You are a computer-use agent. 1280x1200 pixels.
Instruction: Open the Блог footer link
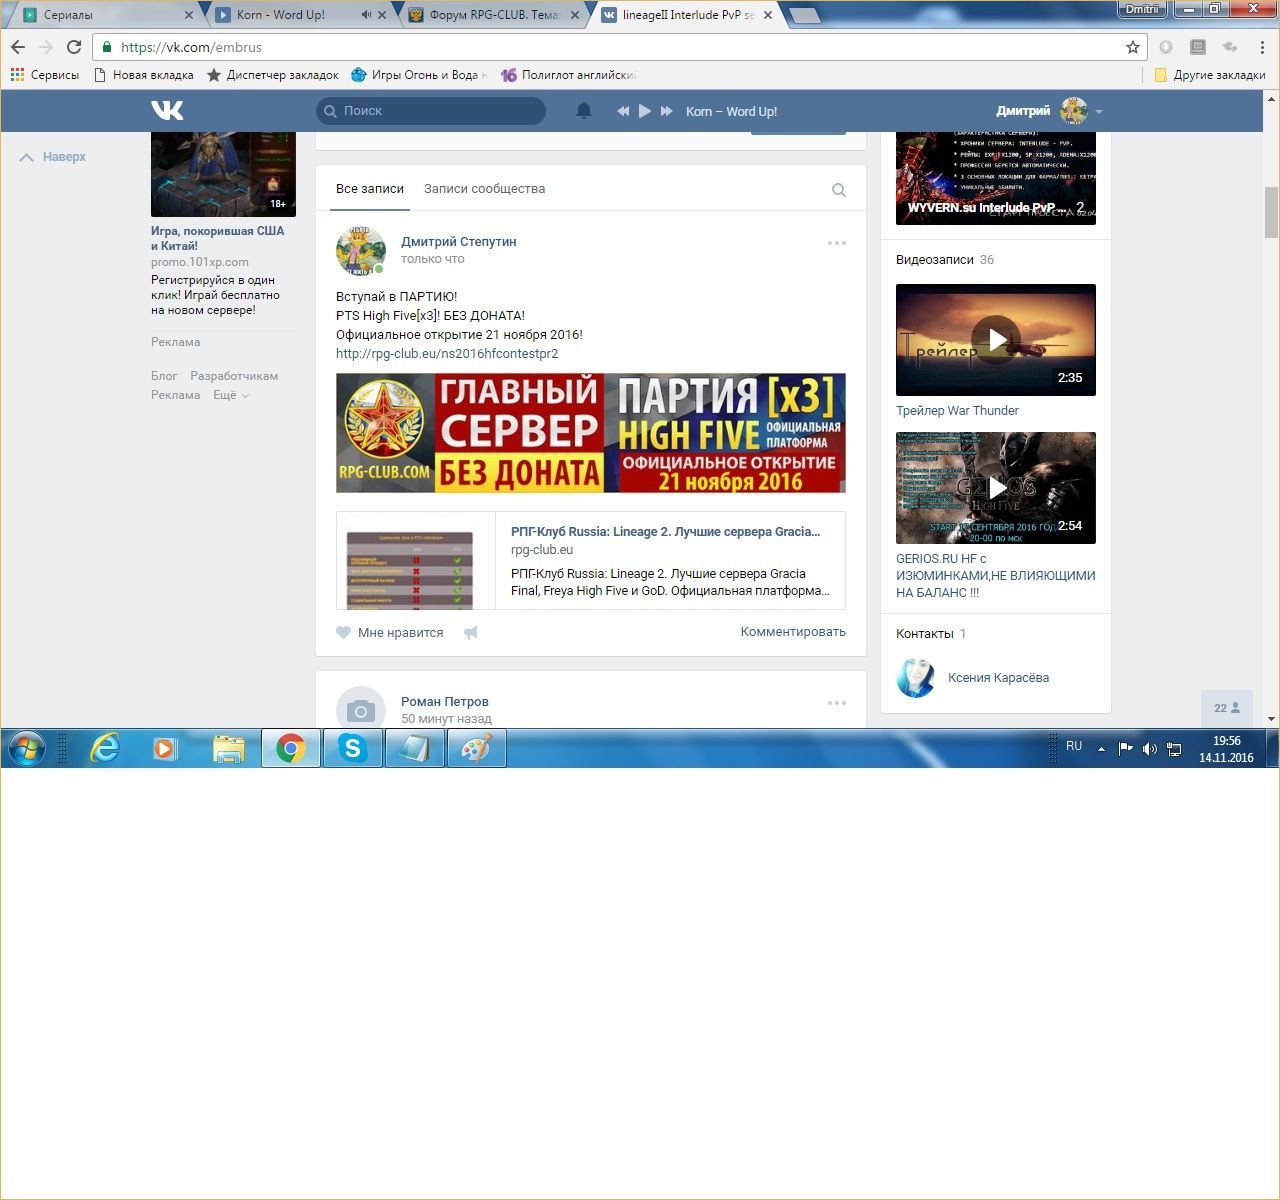pos(164,376)
